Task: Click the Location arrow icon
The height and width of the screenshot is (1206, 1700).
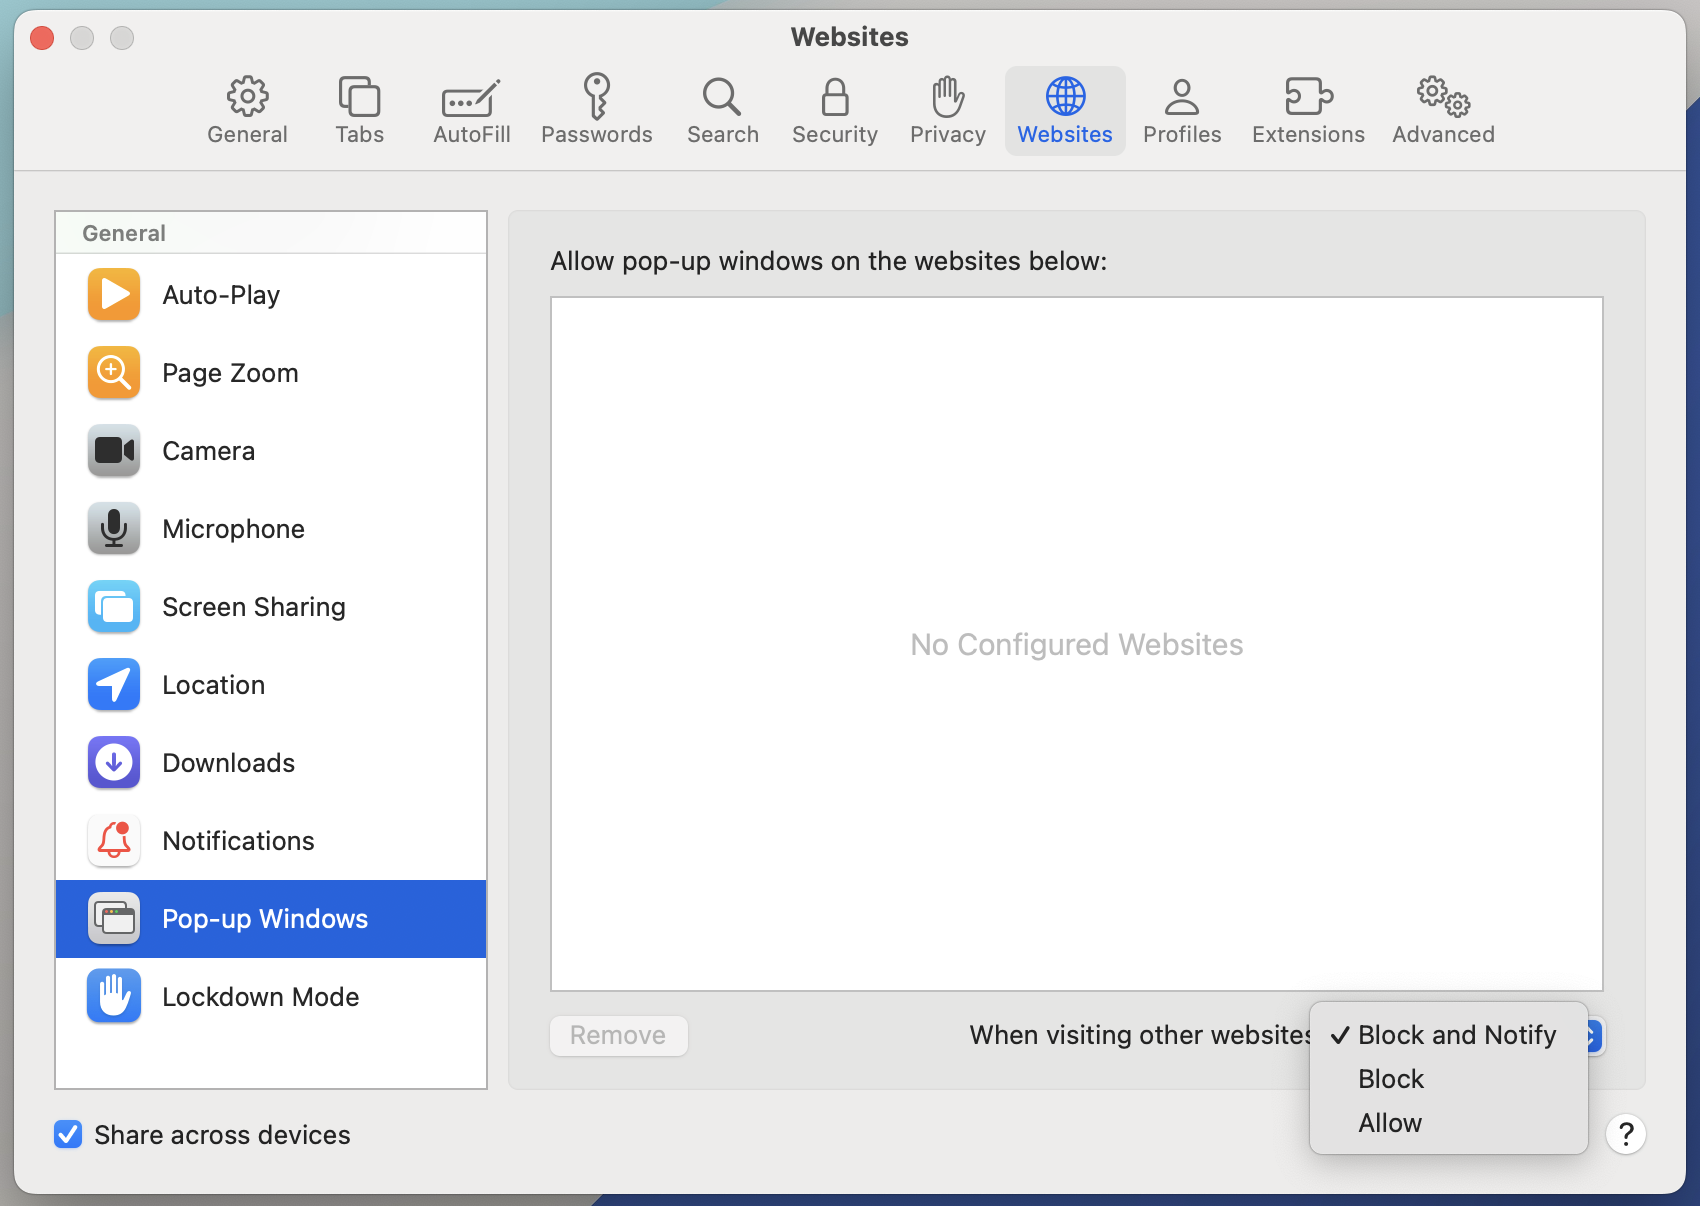Action: pos(113,684)
